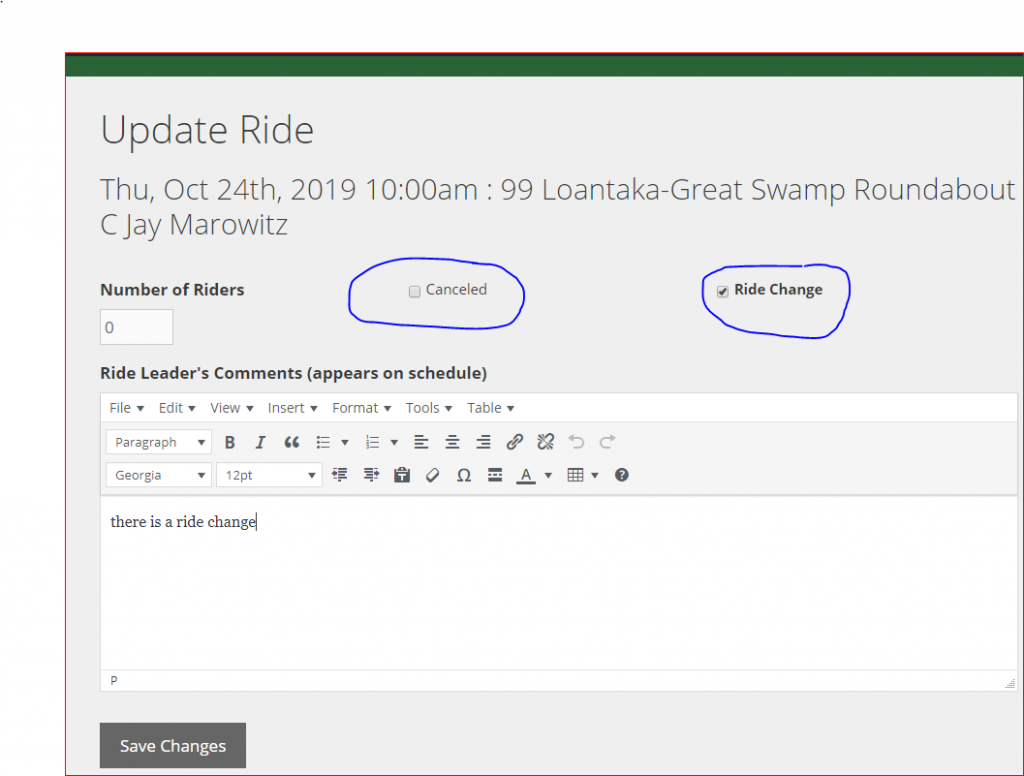The image size is (1024, 776).
Task: Click the Save Changes button
Action: 173,746
